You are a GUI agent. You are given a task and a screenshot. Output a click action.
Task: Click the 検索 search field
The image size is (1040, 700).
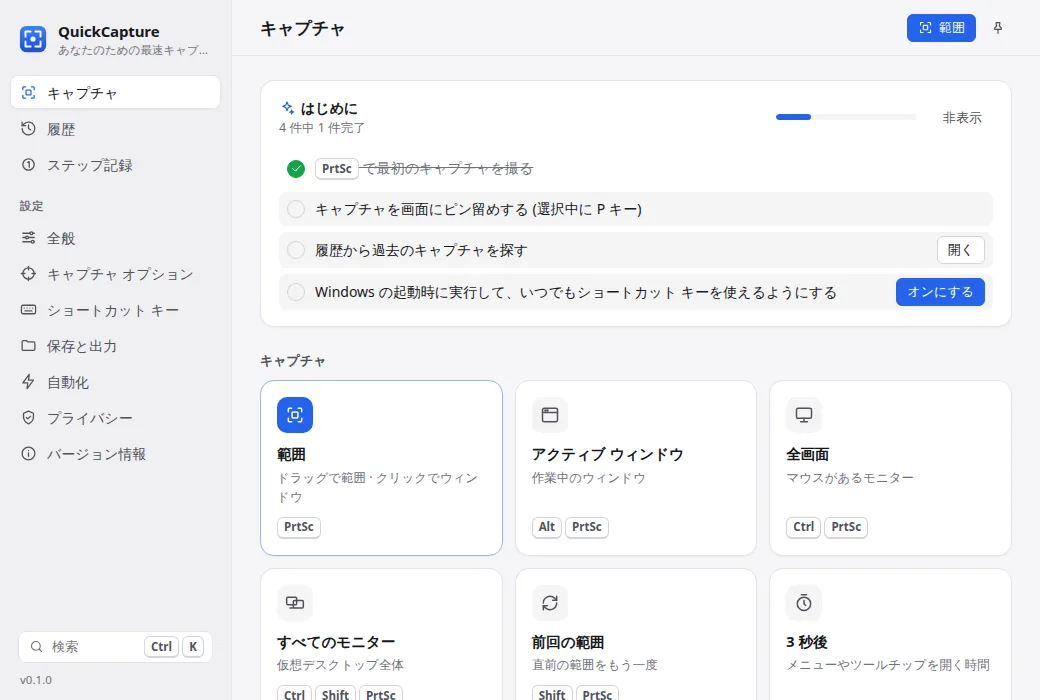click(x=115, y=646)
